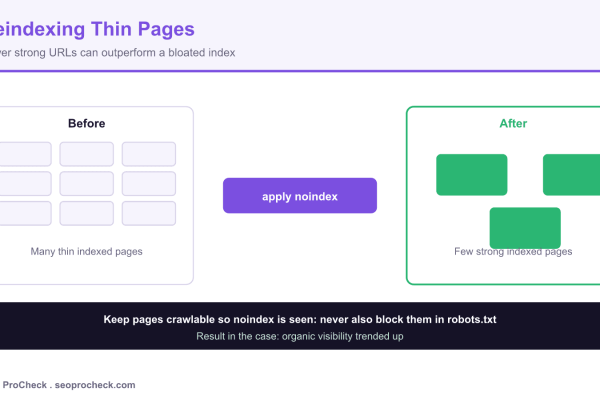Click 'organic visibility trended up' result line
Image resolution: width=600 pixels, height=400 pixels.
coord(300,336)
